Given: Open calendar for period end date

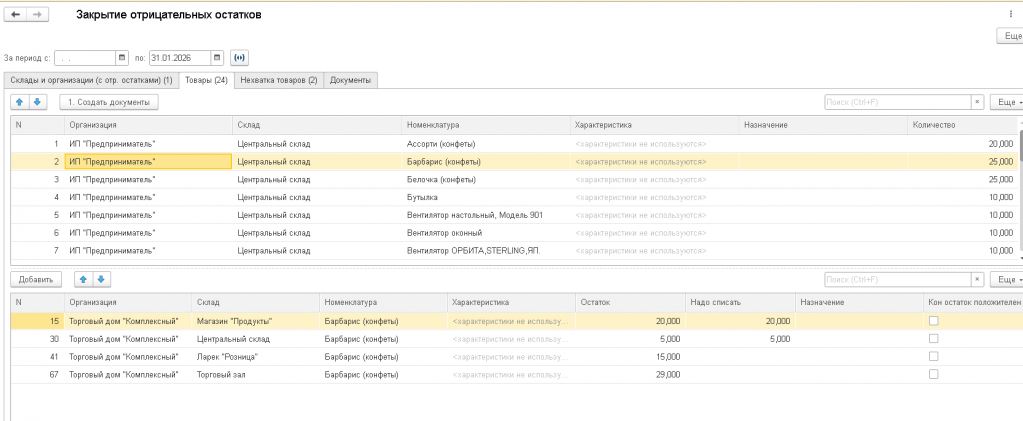Looking at the screenshot, I should 216,57.
